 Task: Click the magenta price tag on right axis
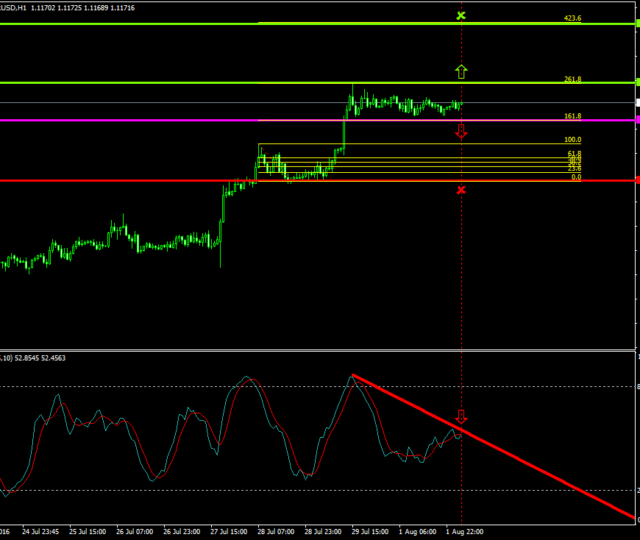636,120
